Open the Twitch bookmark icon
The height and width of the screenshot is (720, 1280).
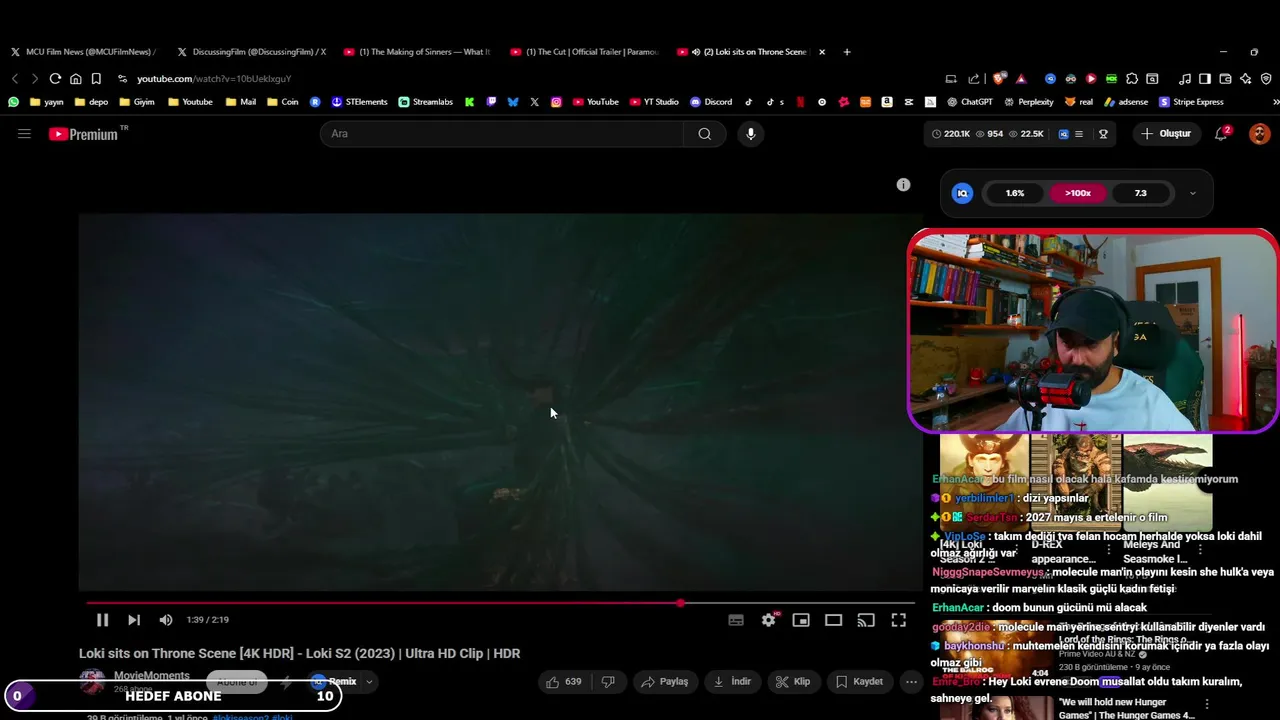pos(491,102)
